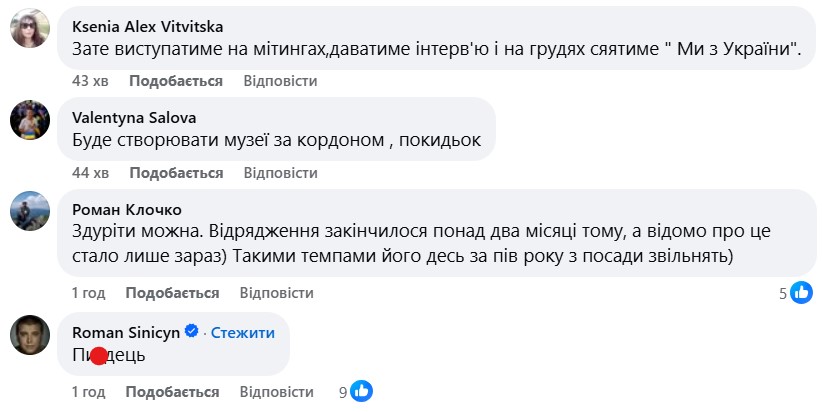823x412 pixels.
Task: Click Valentyna Salova's profile avatar
Action: point(31,120)
